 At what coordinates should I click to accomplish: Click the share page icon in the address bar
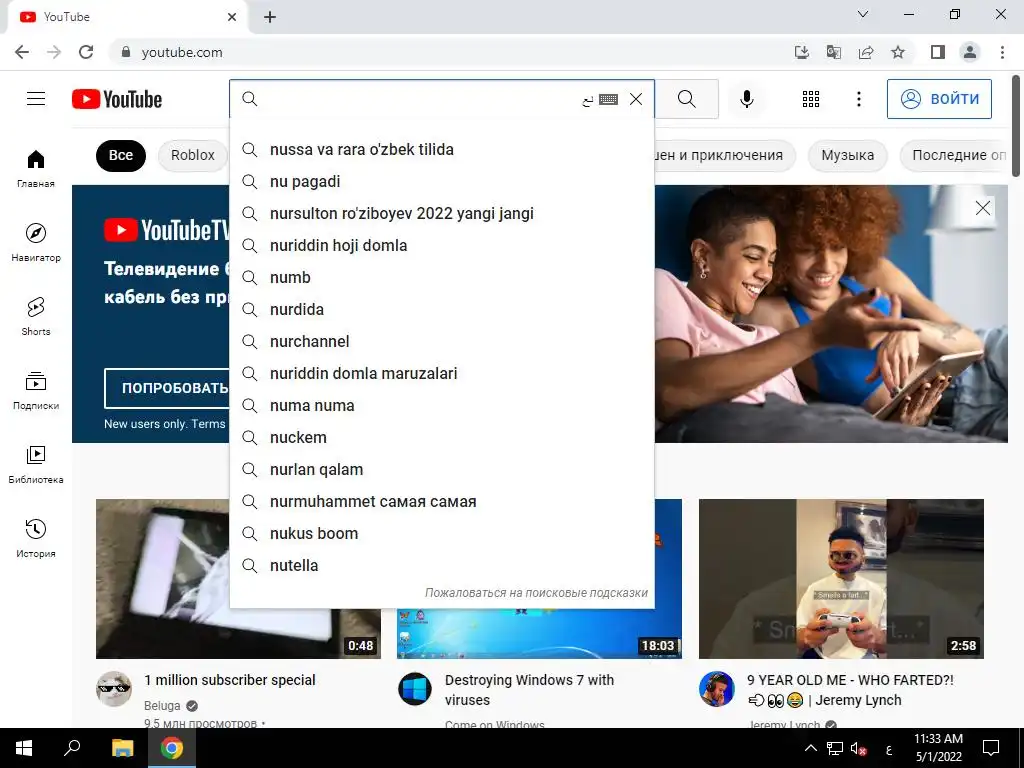pyautogui.click(x=866, y=52)
